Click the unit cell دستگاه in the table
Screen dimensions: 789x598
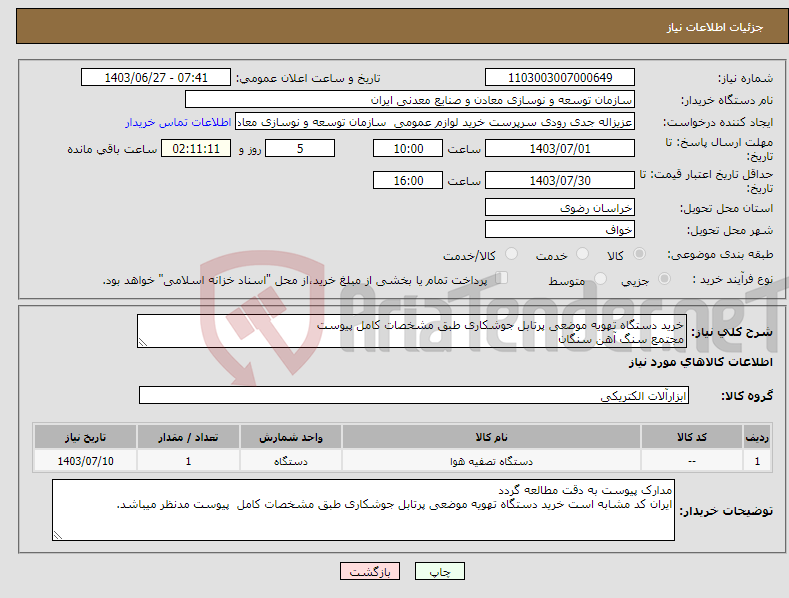pos(291,461)
